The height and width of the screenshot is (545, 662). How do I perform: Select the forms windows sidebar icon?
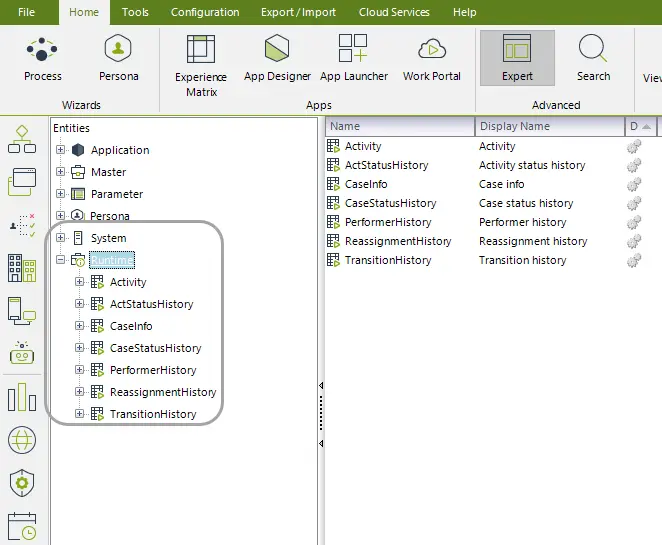click(x=22, y=182)
